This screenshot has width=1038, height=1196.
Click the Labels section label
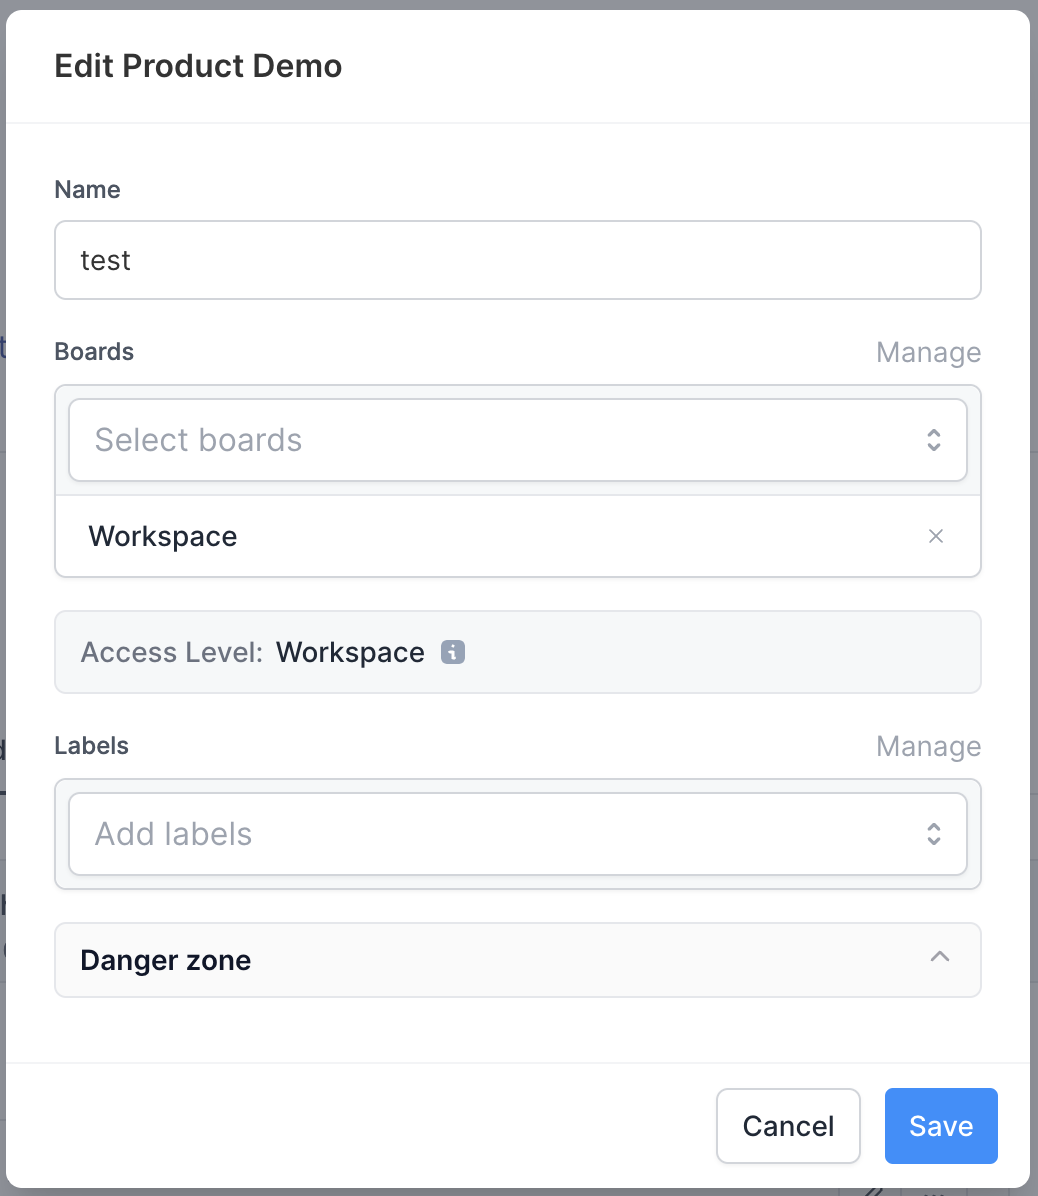pyautogui.click(x=92, y=745)
